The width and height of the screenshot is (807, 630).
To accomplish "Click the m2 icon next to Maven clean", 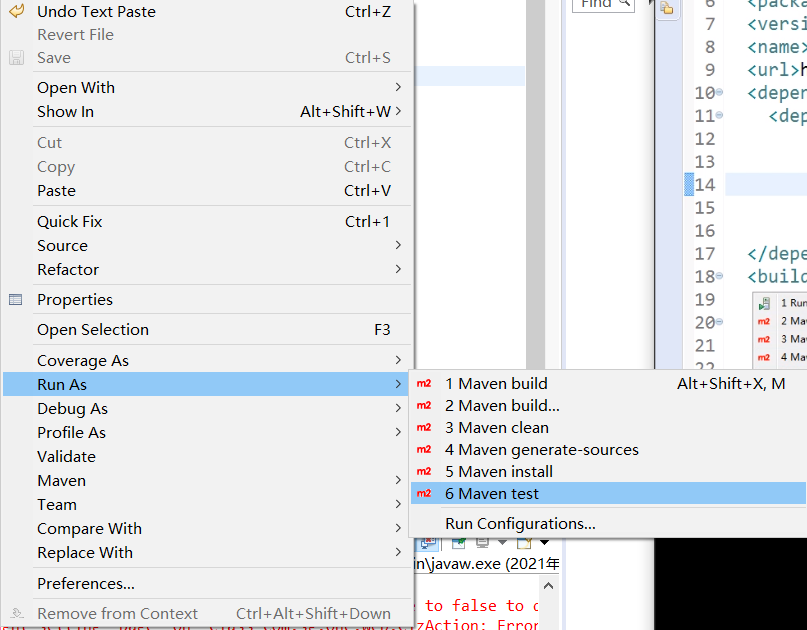I will click(424, 428).
